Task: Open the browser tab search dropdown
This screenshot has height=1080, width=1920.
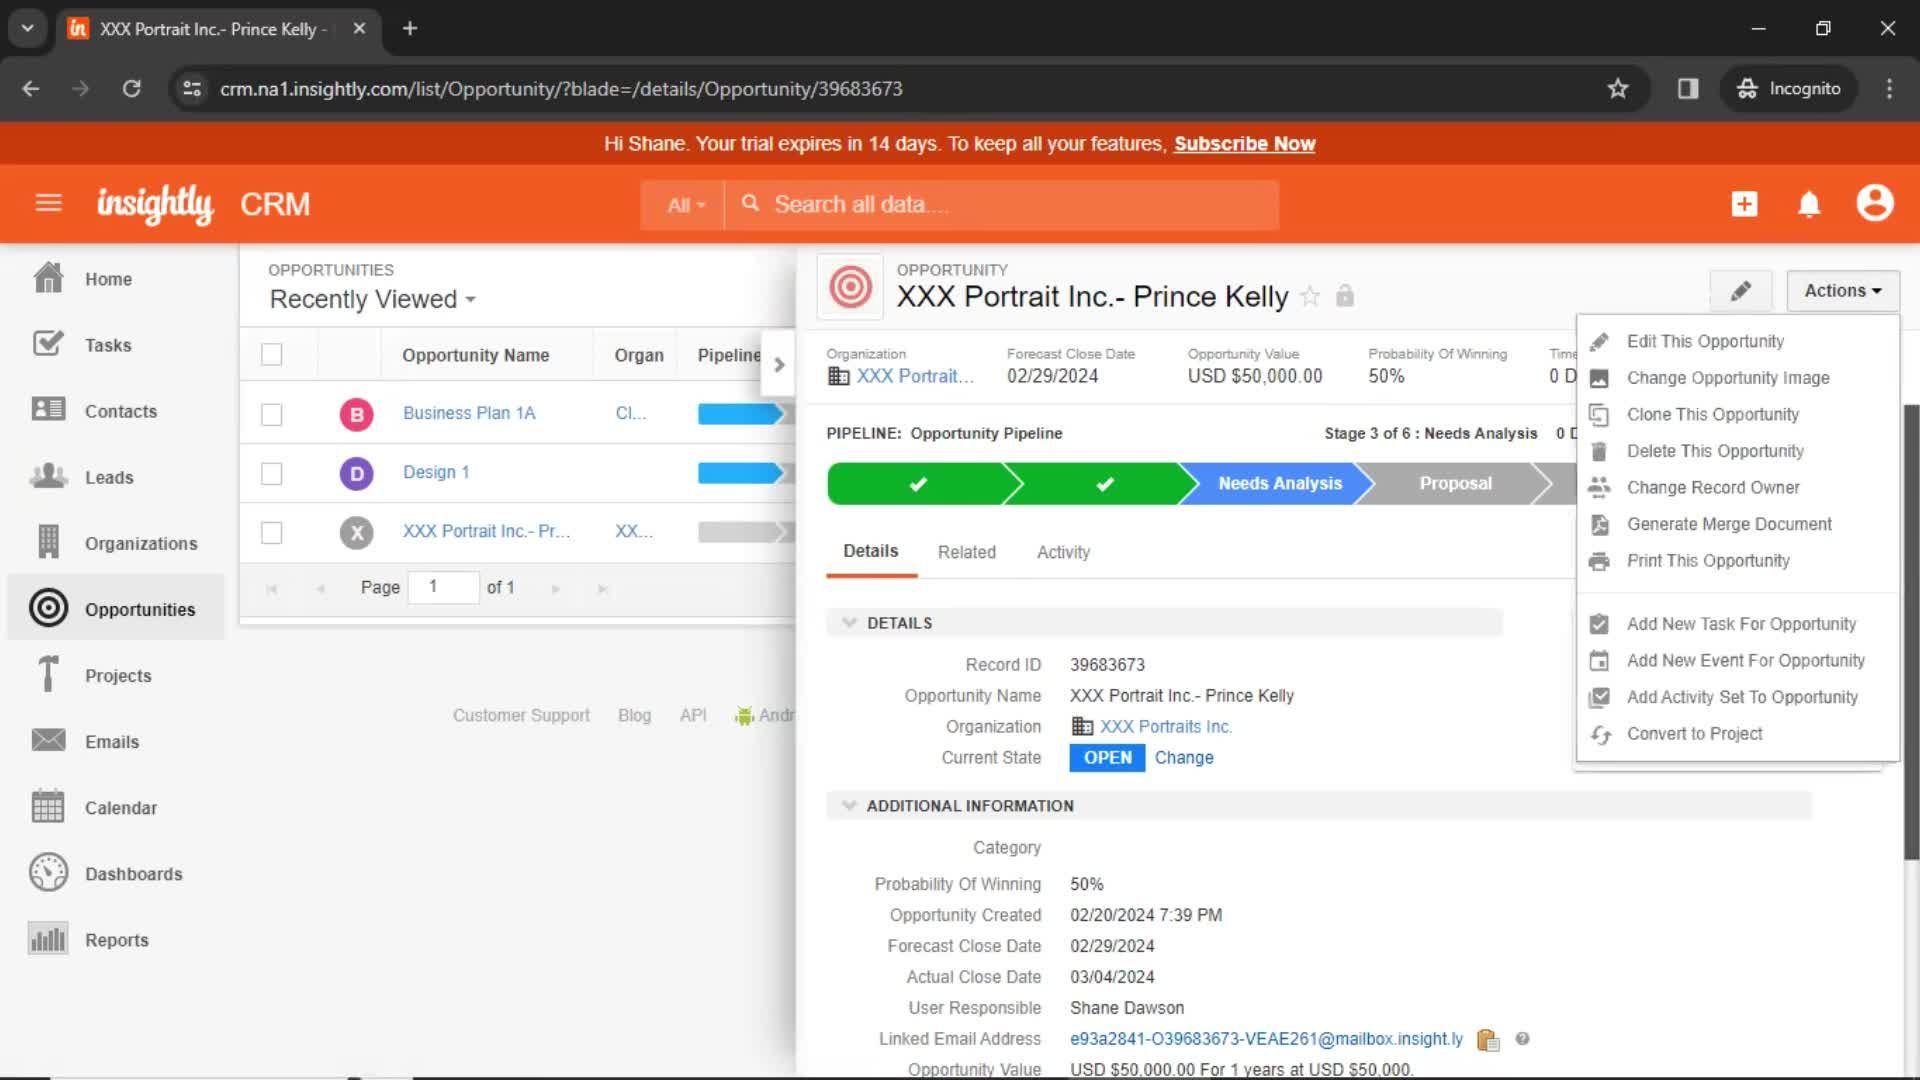Action: 27,28
